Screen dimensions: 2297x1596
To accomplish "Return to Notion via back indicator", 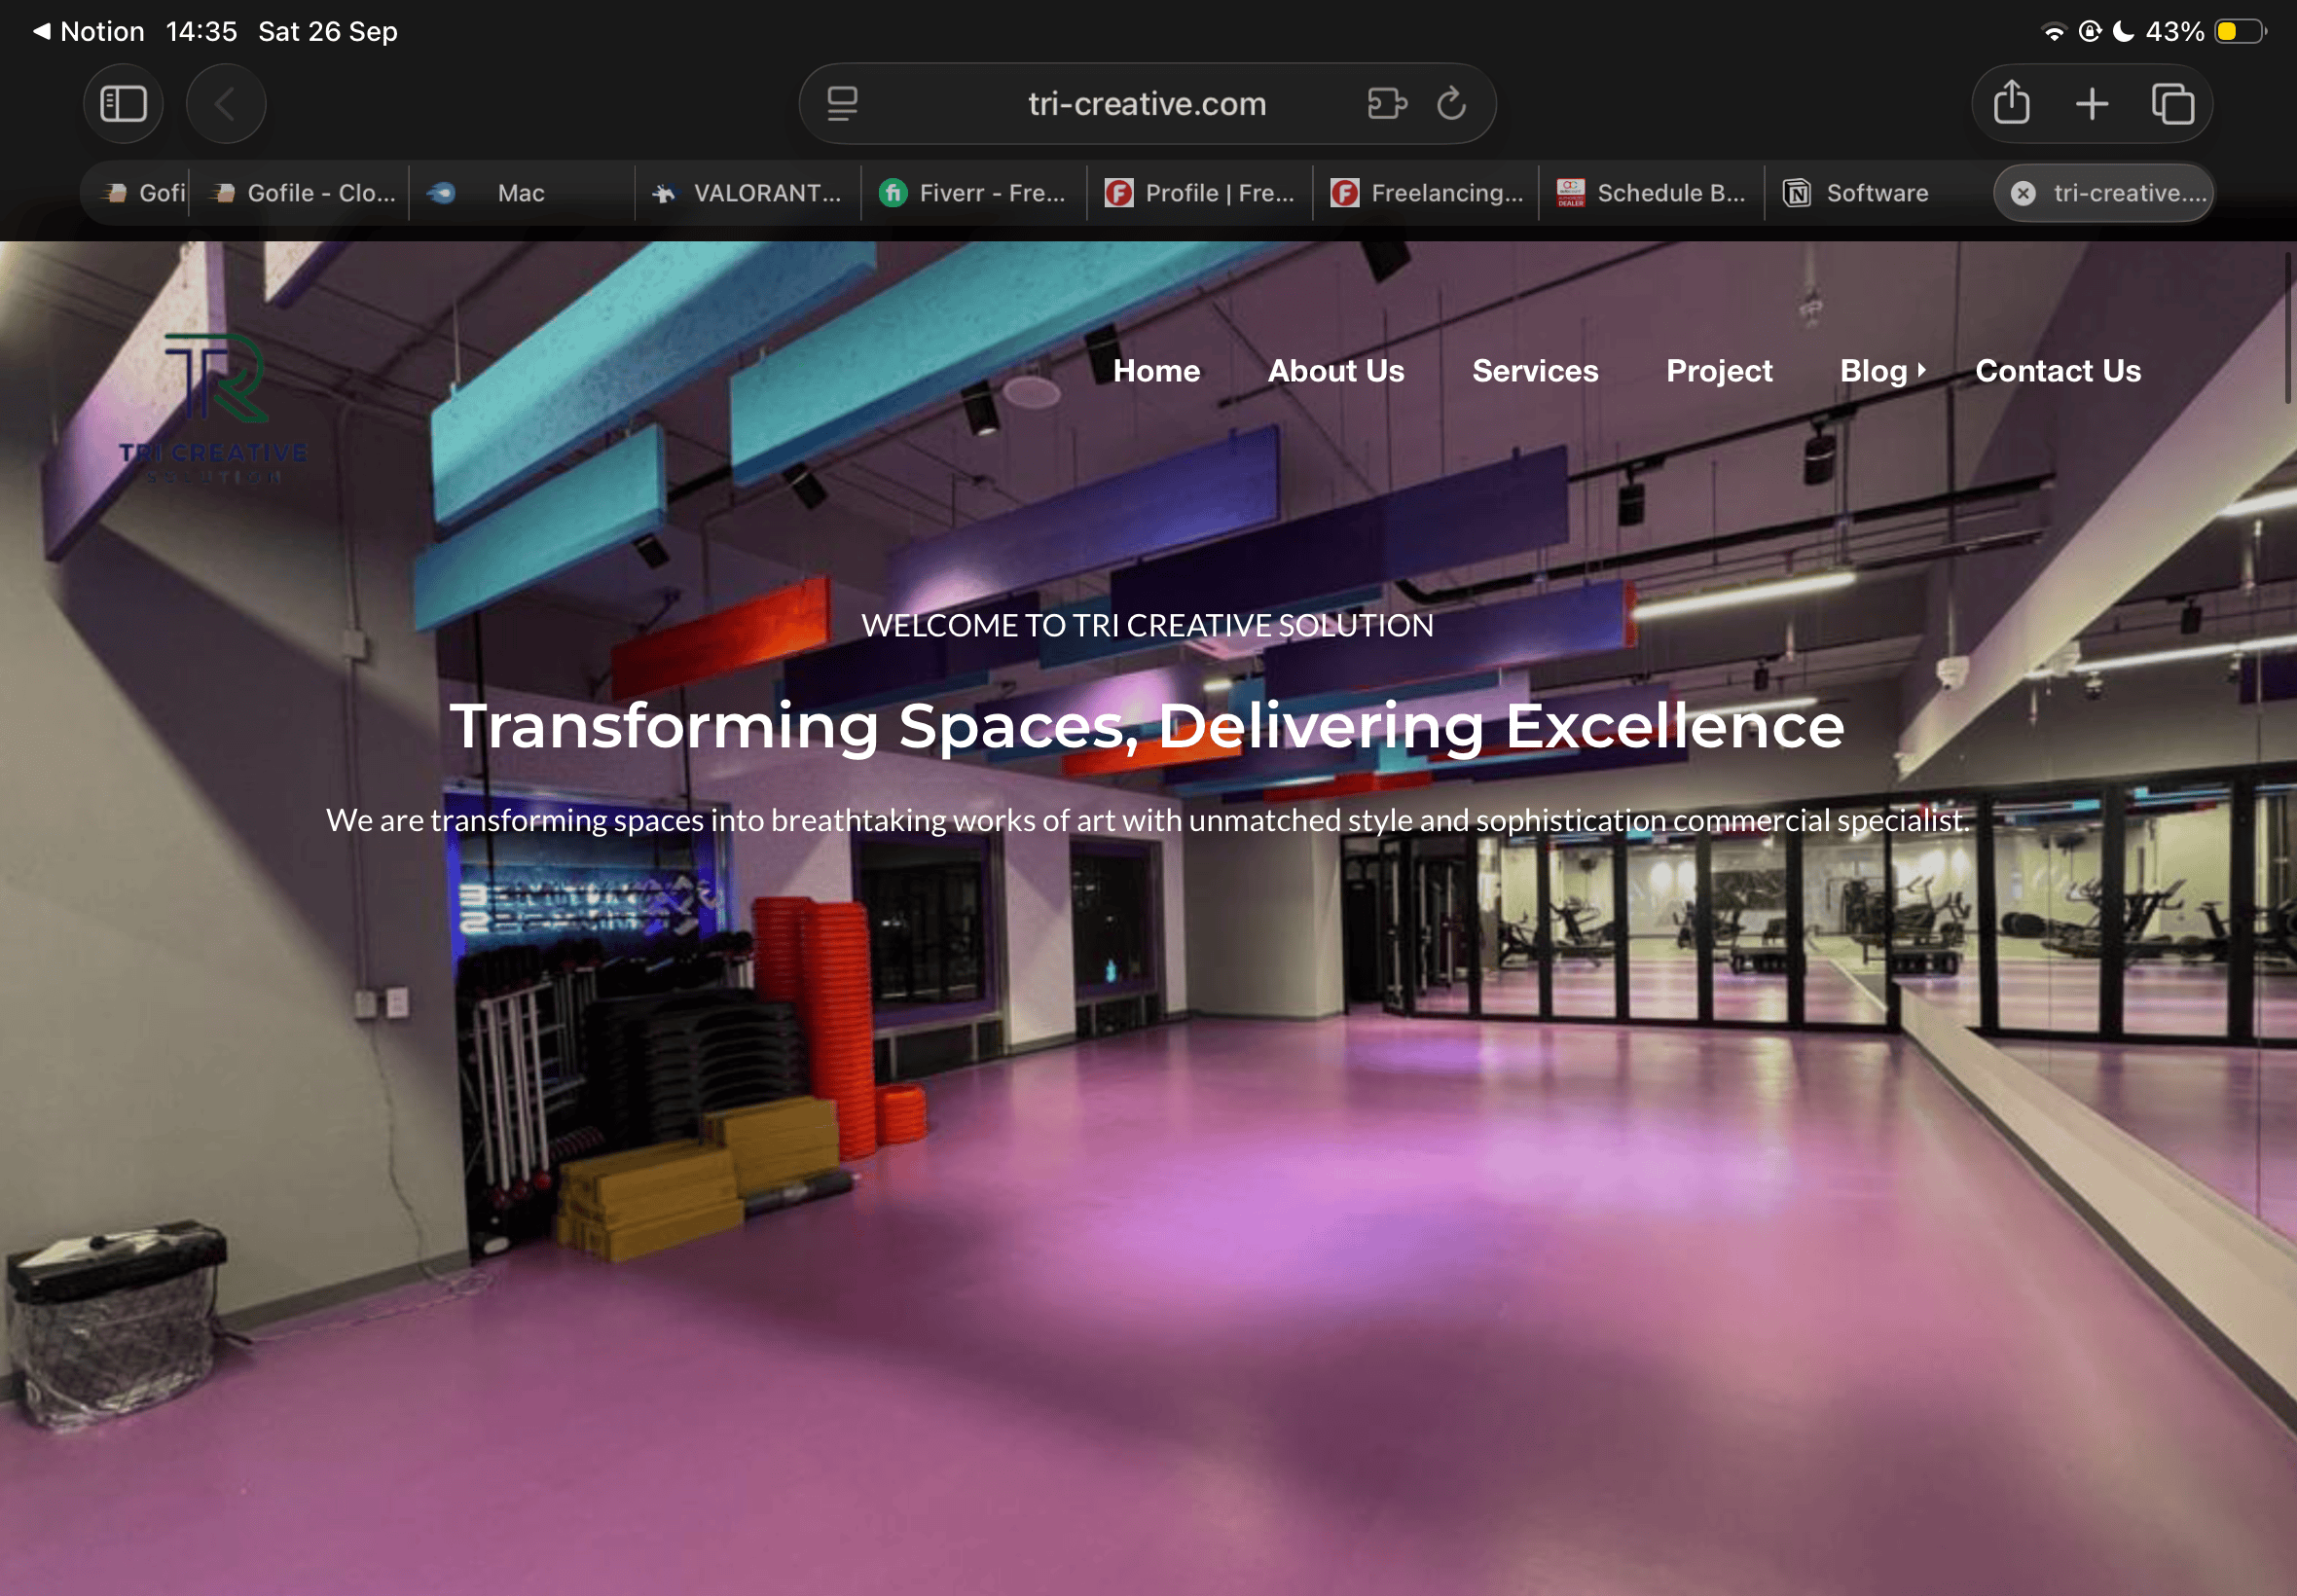I will click(90, 31).
